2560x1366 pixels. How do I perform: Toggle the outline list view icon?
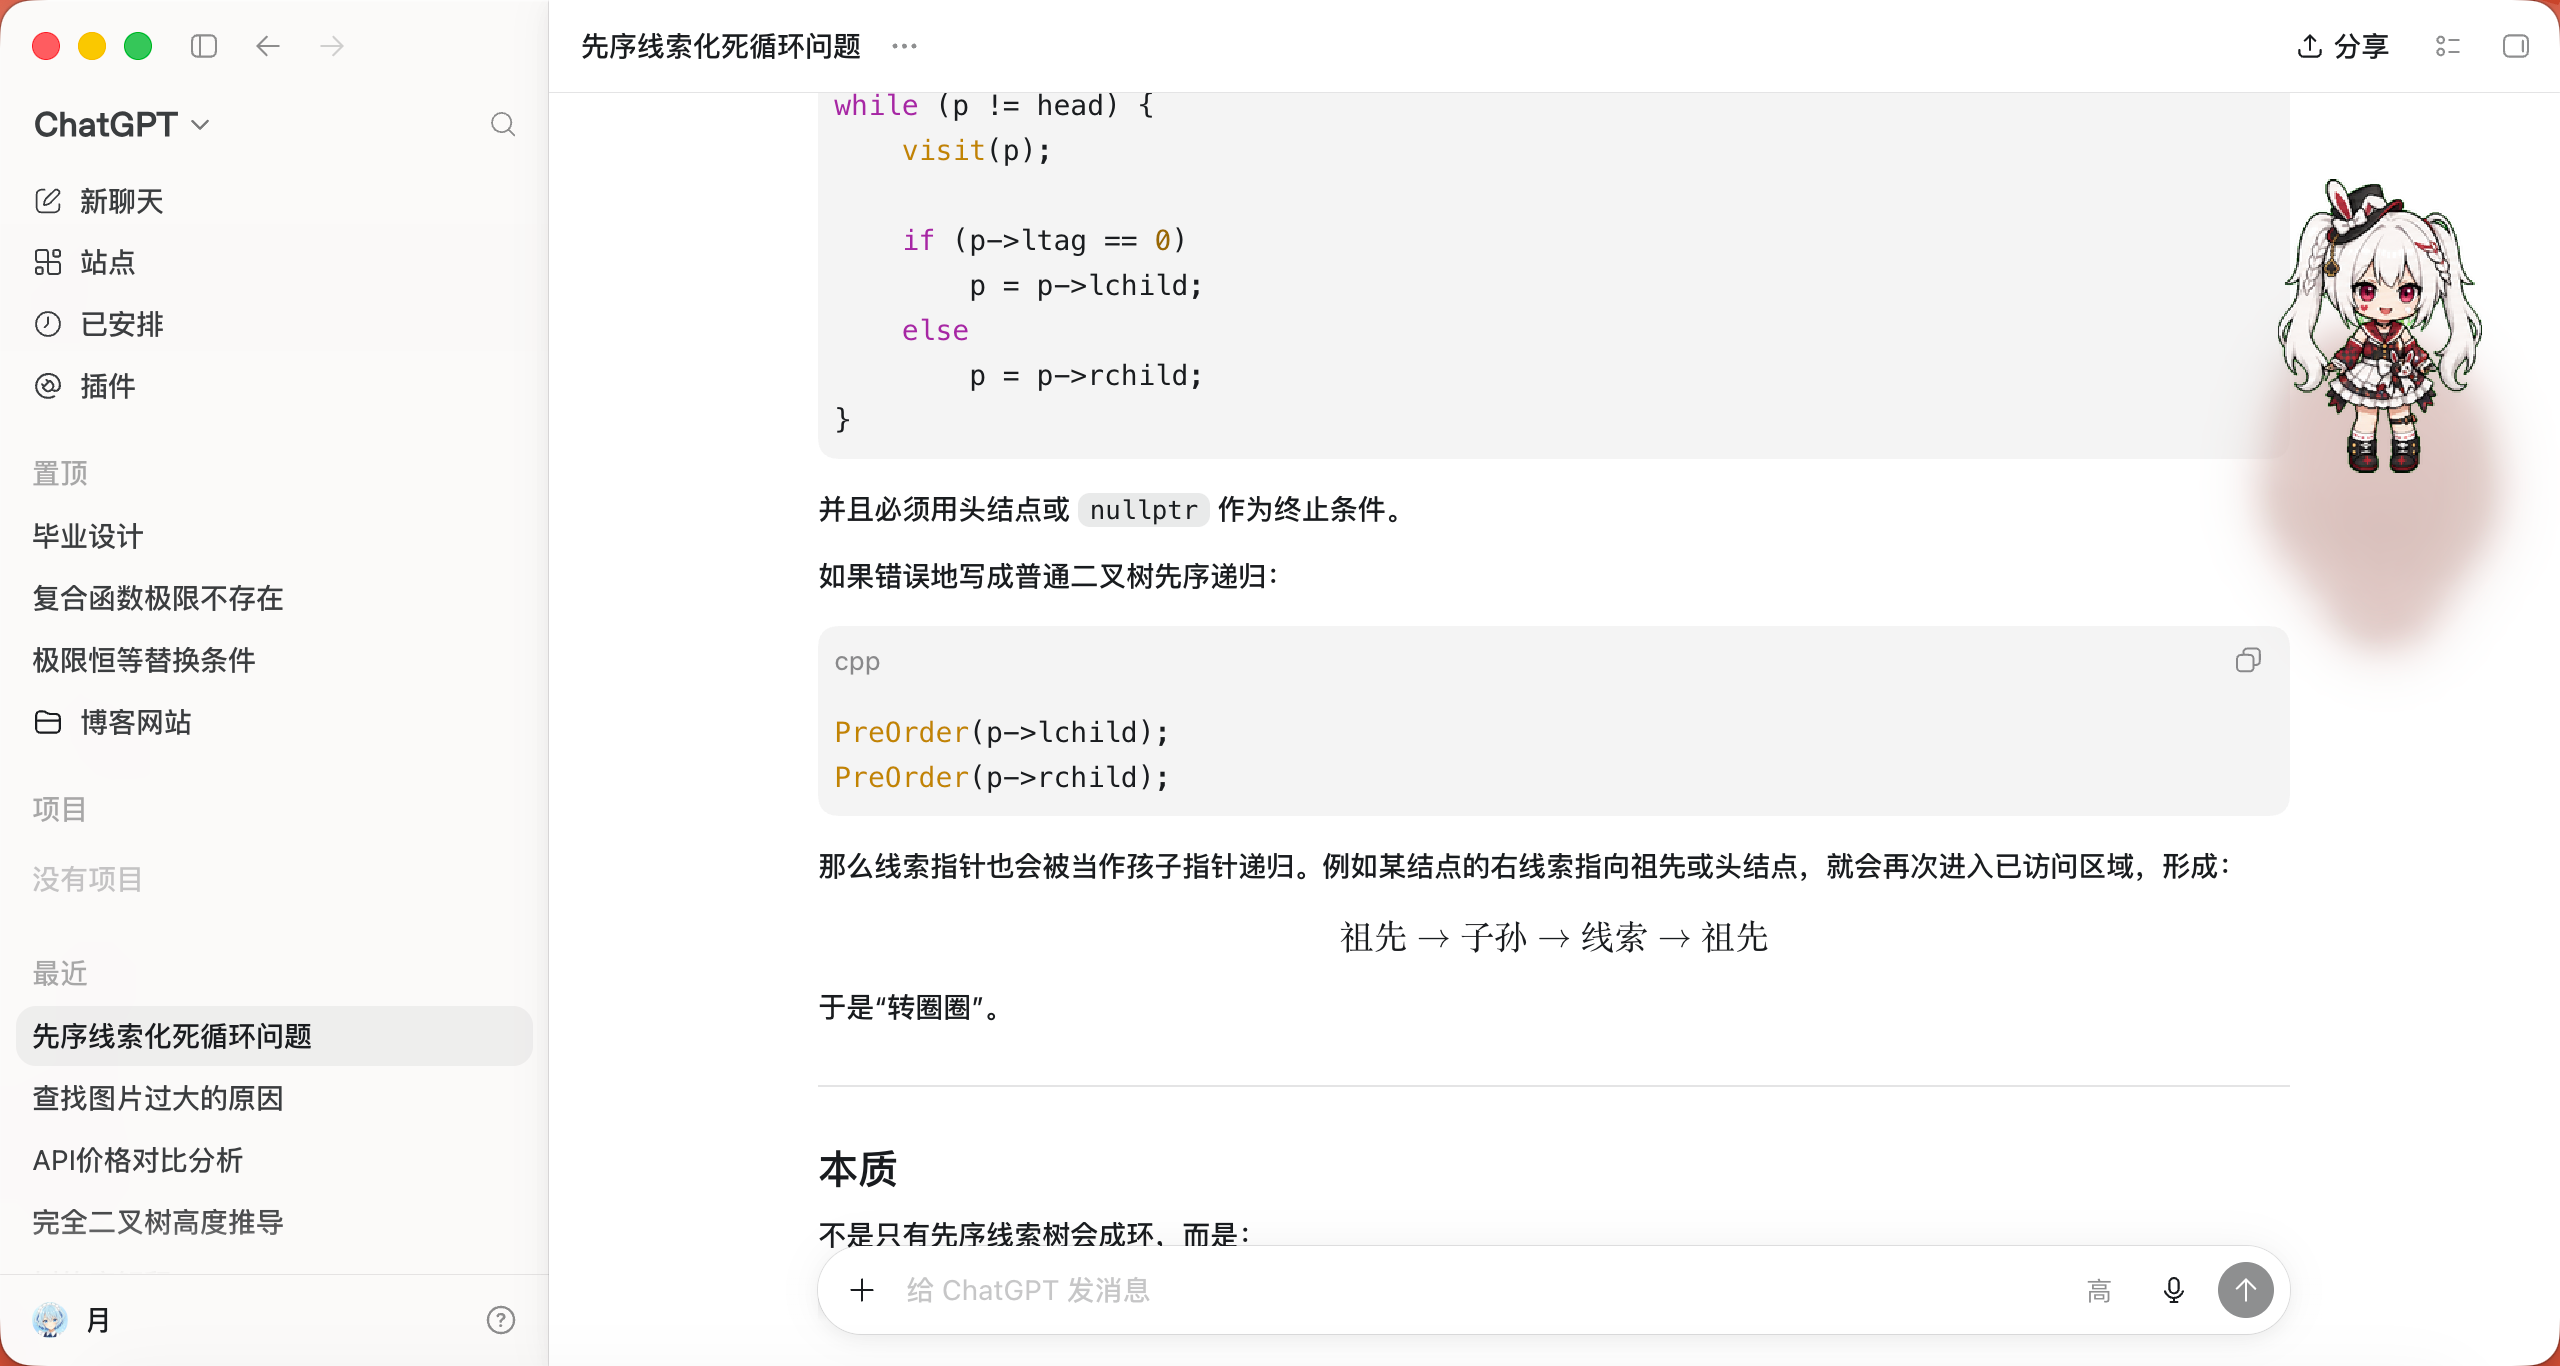2447,46
